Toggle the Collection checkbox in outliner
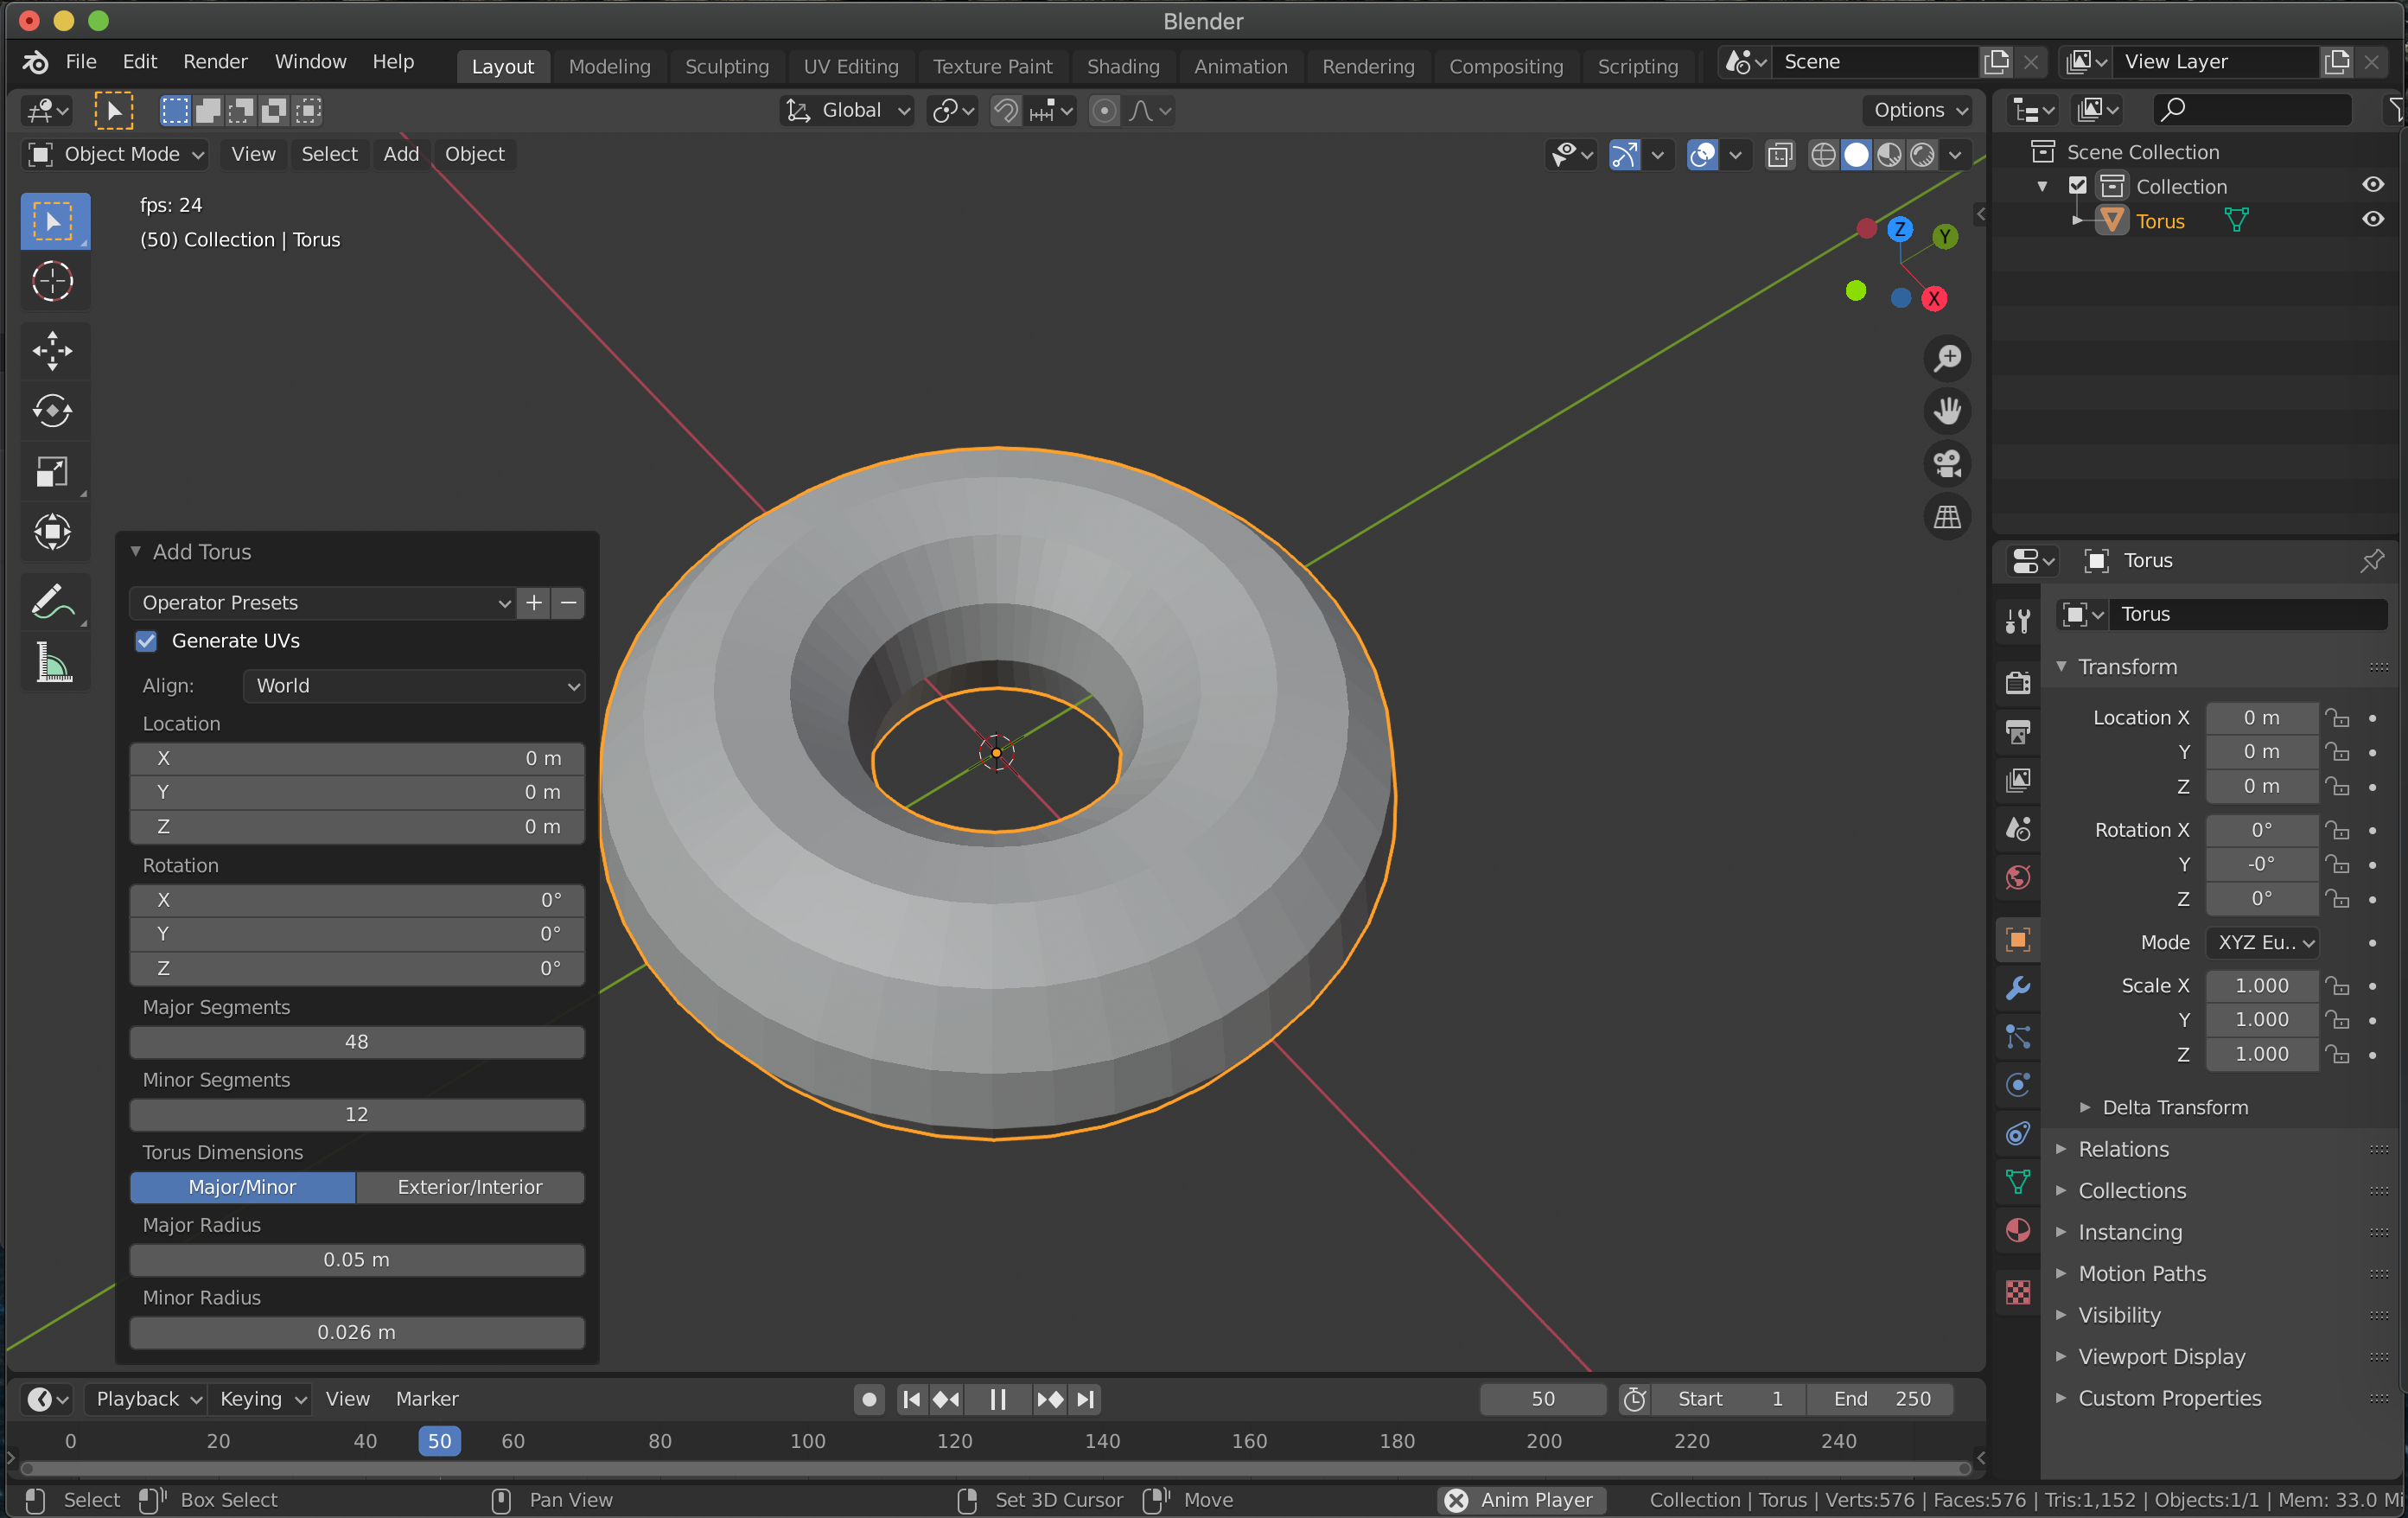The width and height of the screenshot is (2408, 1518). pyautogui.click(x=2077, y=186)
